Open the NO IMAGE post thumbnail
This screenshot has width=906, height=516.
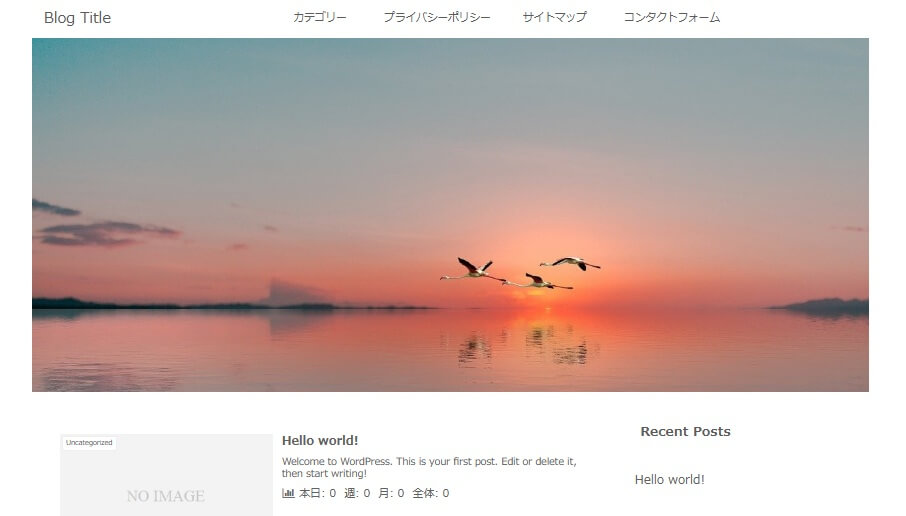166,475
